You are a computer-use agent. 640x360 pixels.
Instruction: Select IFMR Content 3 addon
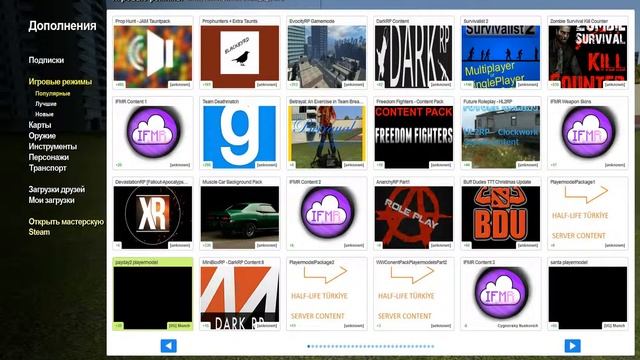pos(501,294)
